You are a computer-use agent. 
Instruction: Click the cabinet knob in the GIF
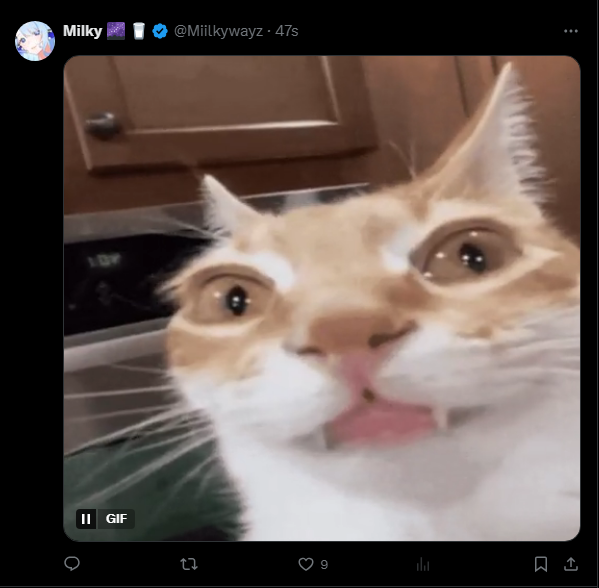coord(102,125)
